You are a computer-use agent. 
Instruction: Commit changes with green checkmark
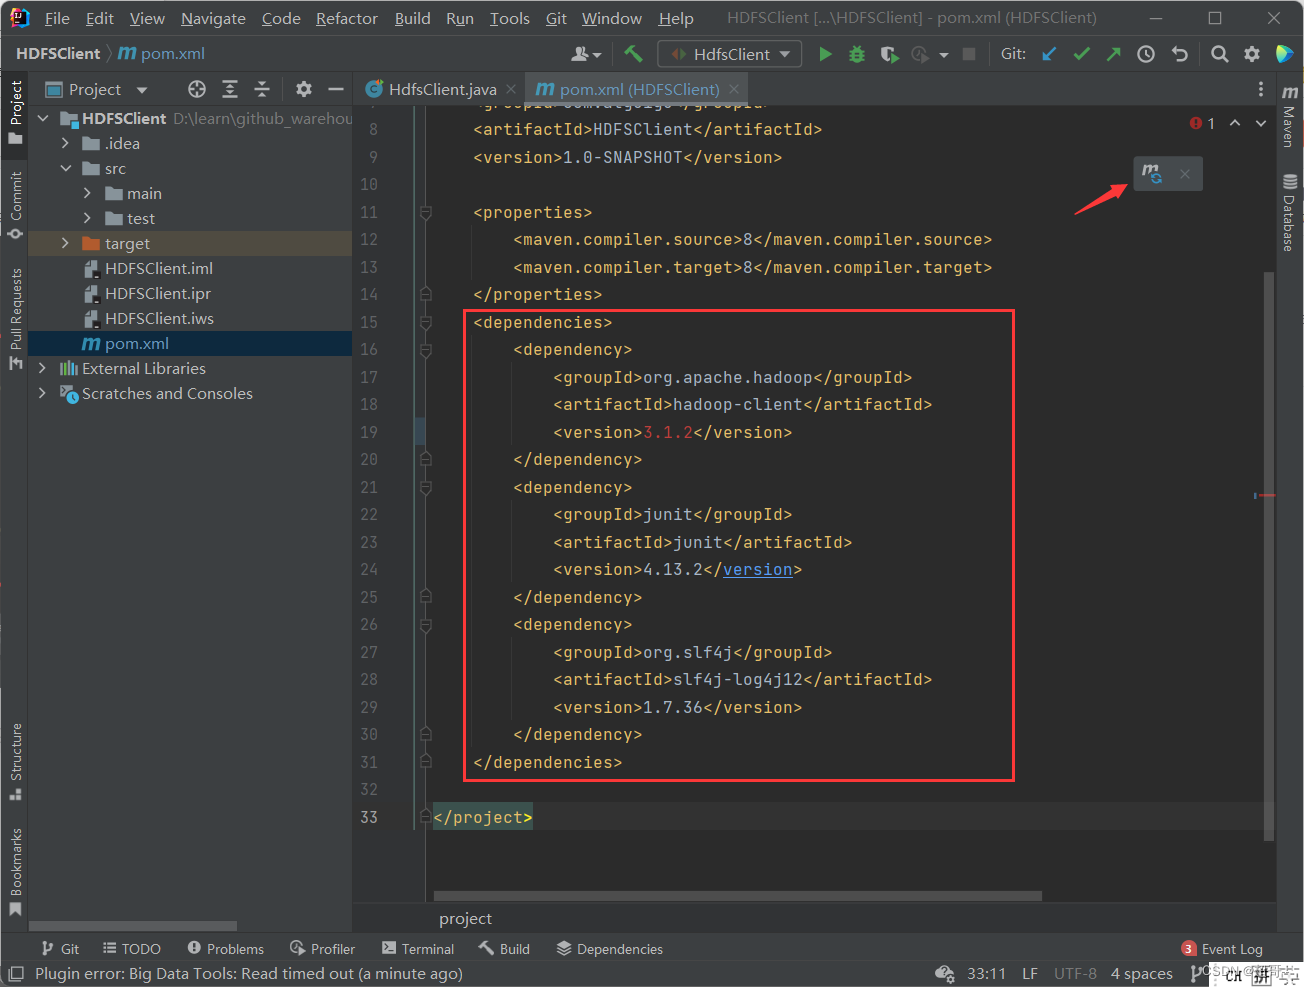pyautogui.click(x=1081, y=54)
